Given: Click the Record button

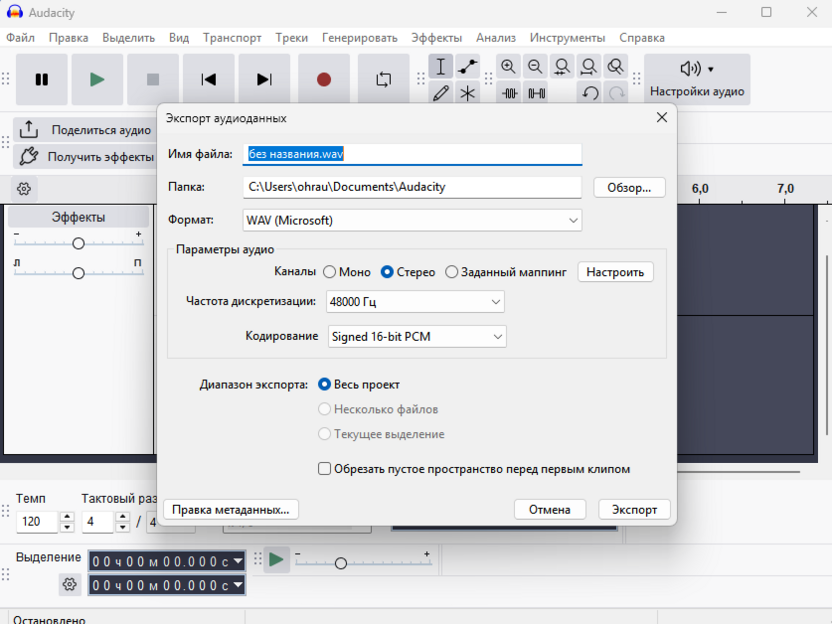Looking at the screenshot, I should point(323,80).
